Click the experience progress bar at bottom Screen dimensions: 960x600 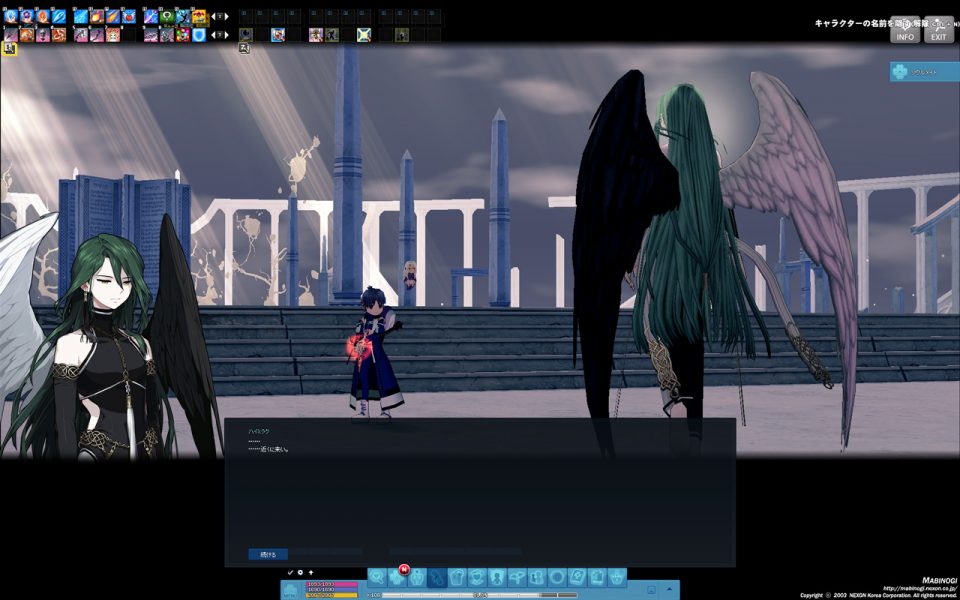click(x=480, y=595)
